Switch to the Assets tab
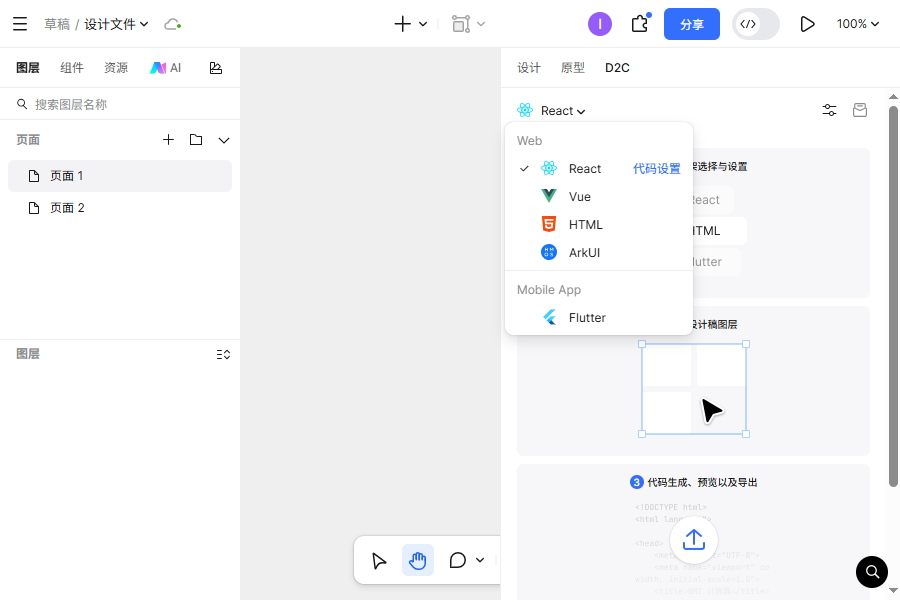Viewport: 900px width, 600px height. (x=115, y=68)
